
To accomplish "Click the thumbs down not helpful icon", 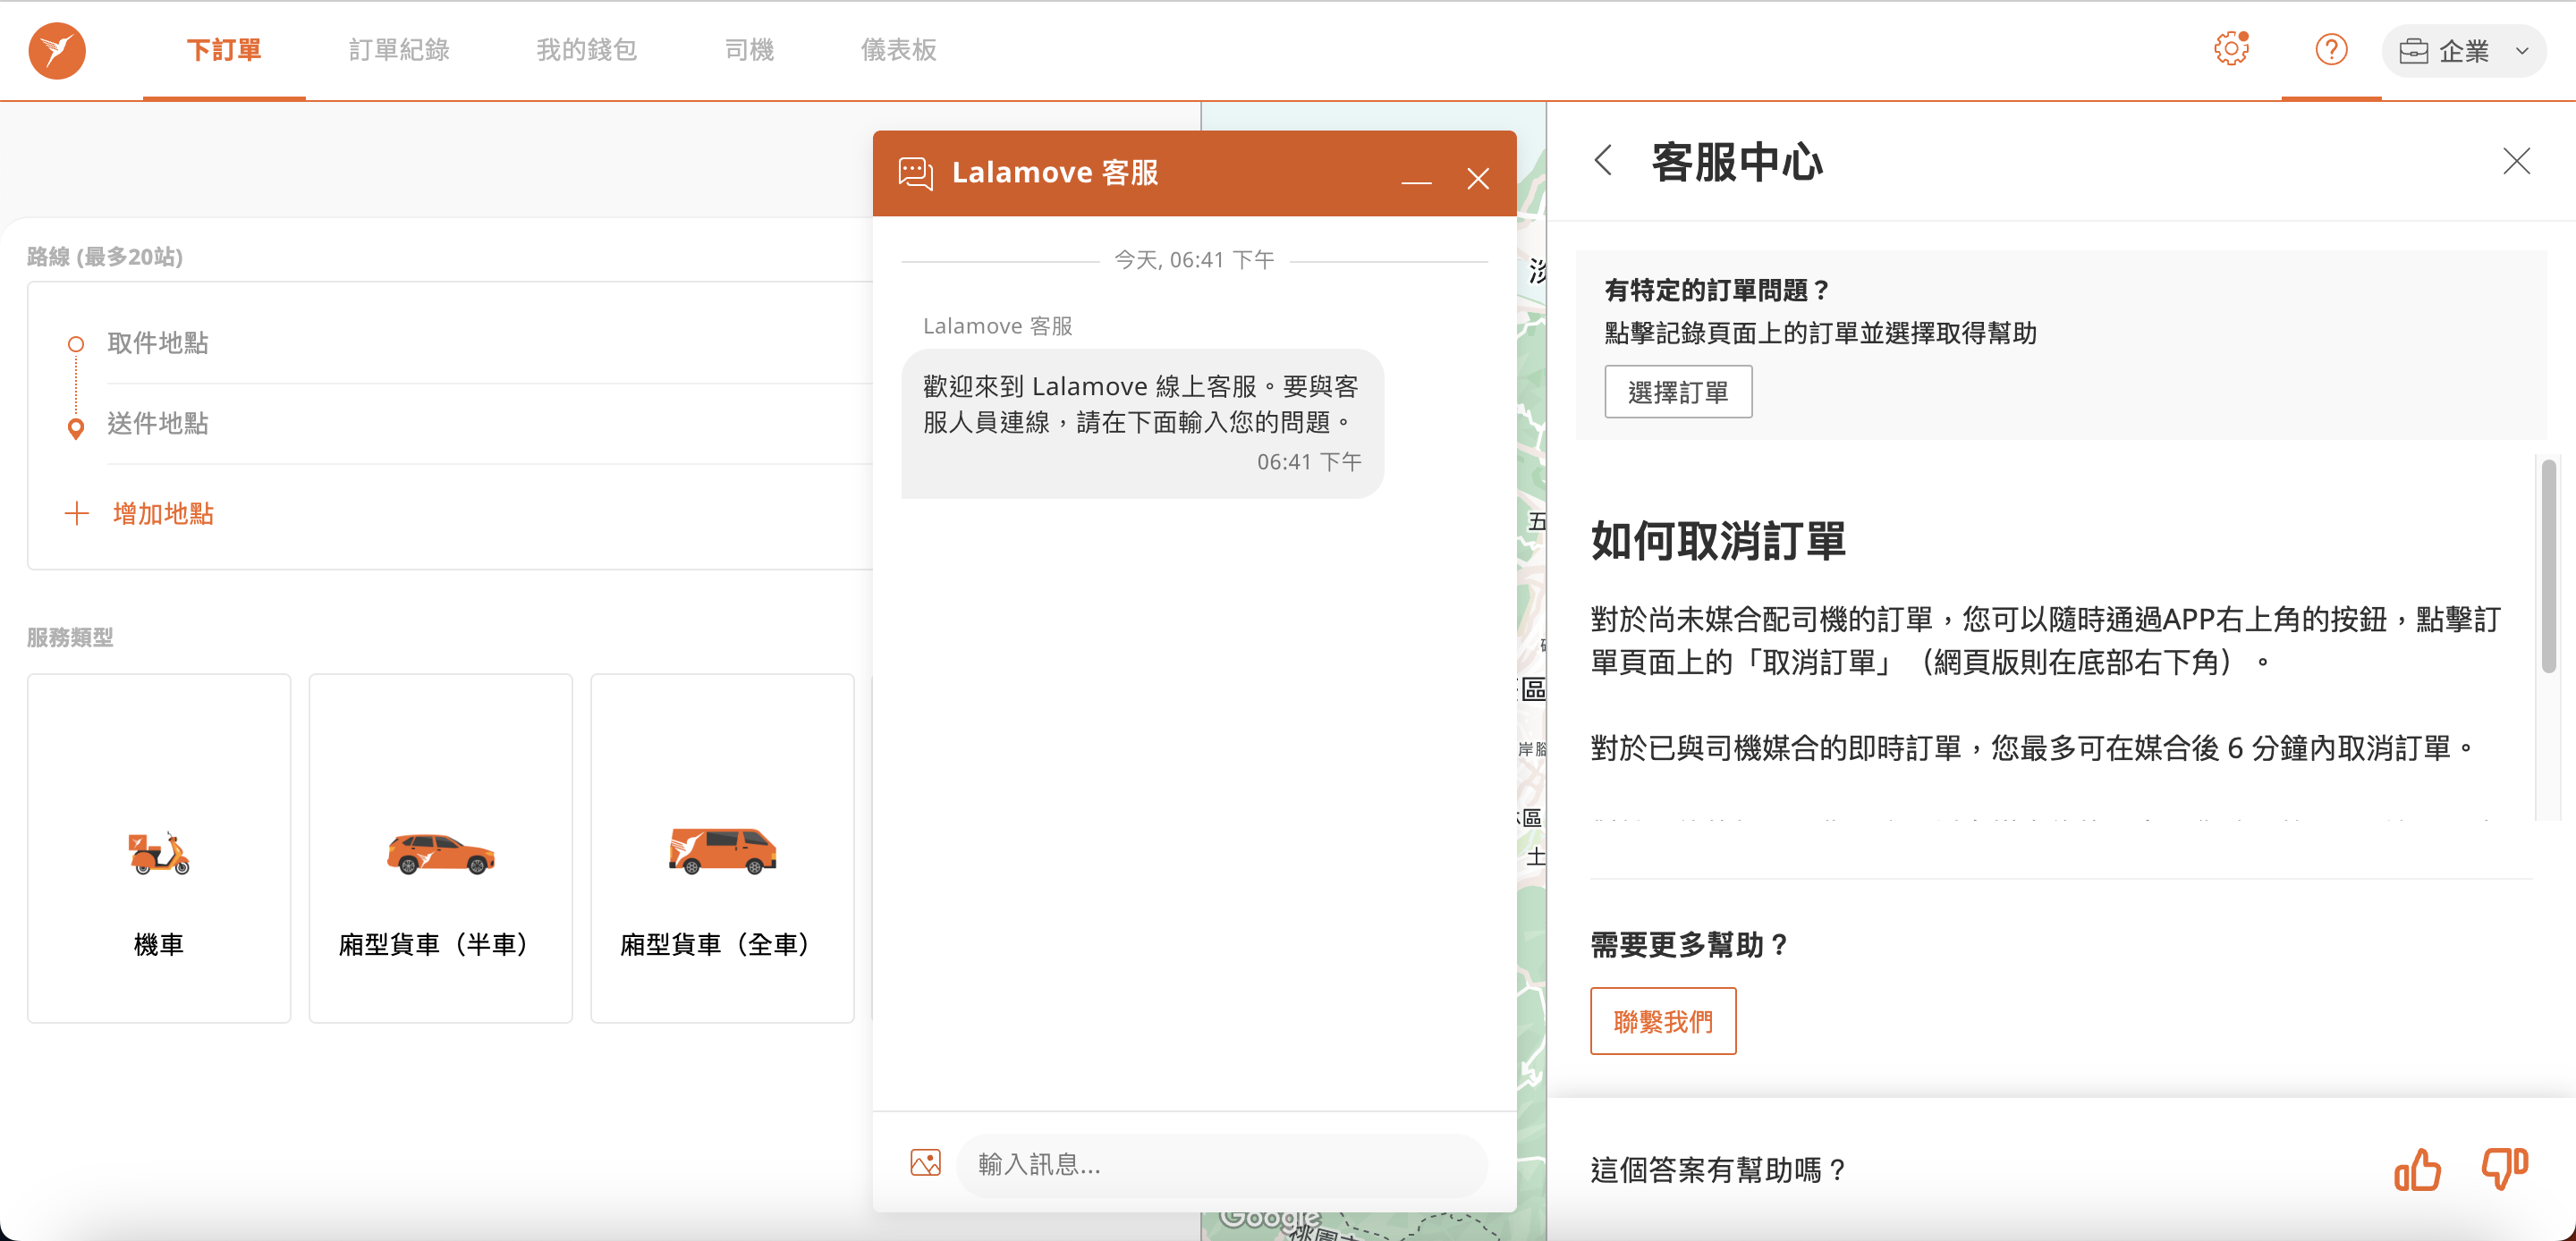I will [x=2504, y=1169].
